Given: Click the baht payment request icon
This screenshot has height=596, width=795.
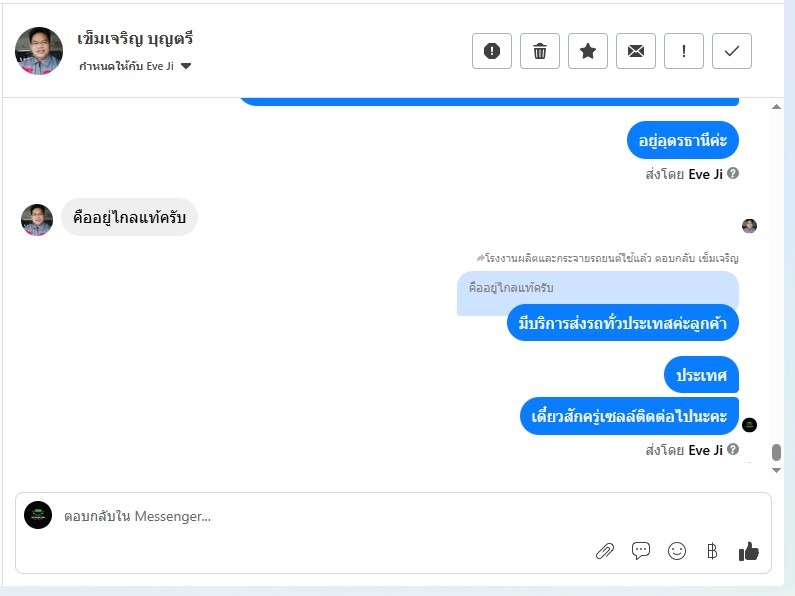Looking at the screenshot, I should click(712, 551).
